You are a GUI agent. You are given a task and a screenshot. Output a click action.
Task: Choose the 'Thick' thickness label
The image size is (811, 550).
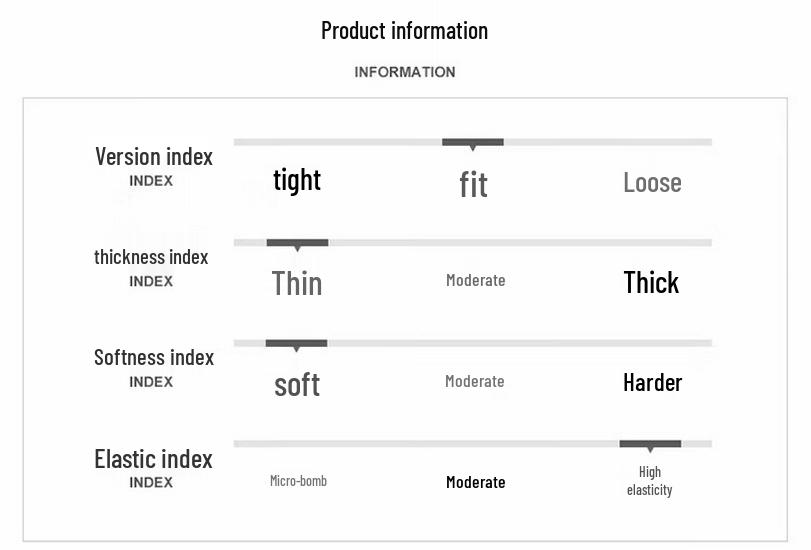[x=651, y=282]
